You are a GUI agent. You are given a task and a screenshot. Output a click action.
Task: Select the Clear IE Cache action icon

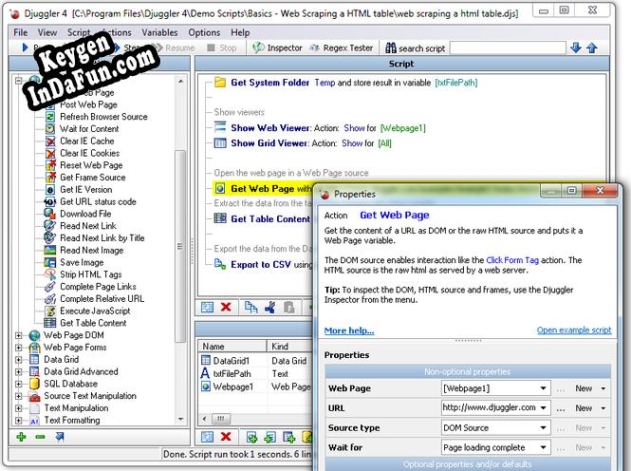tap(50, 141)
